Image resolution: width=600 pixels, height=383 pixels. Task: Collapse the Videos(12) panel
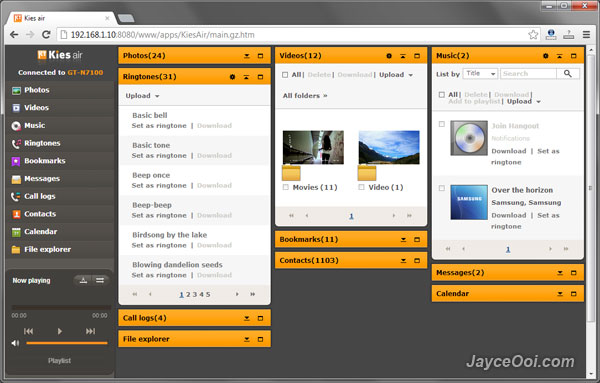403,56
